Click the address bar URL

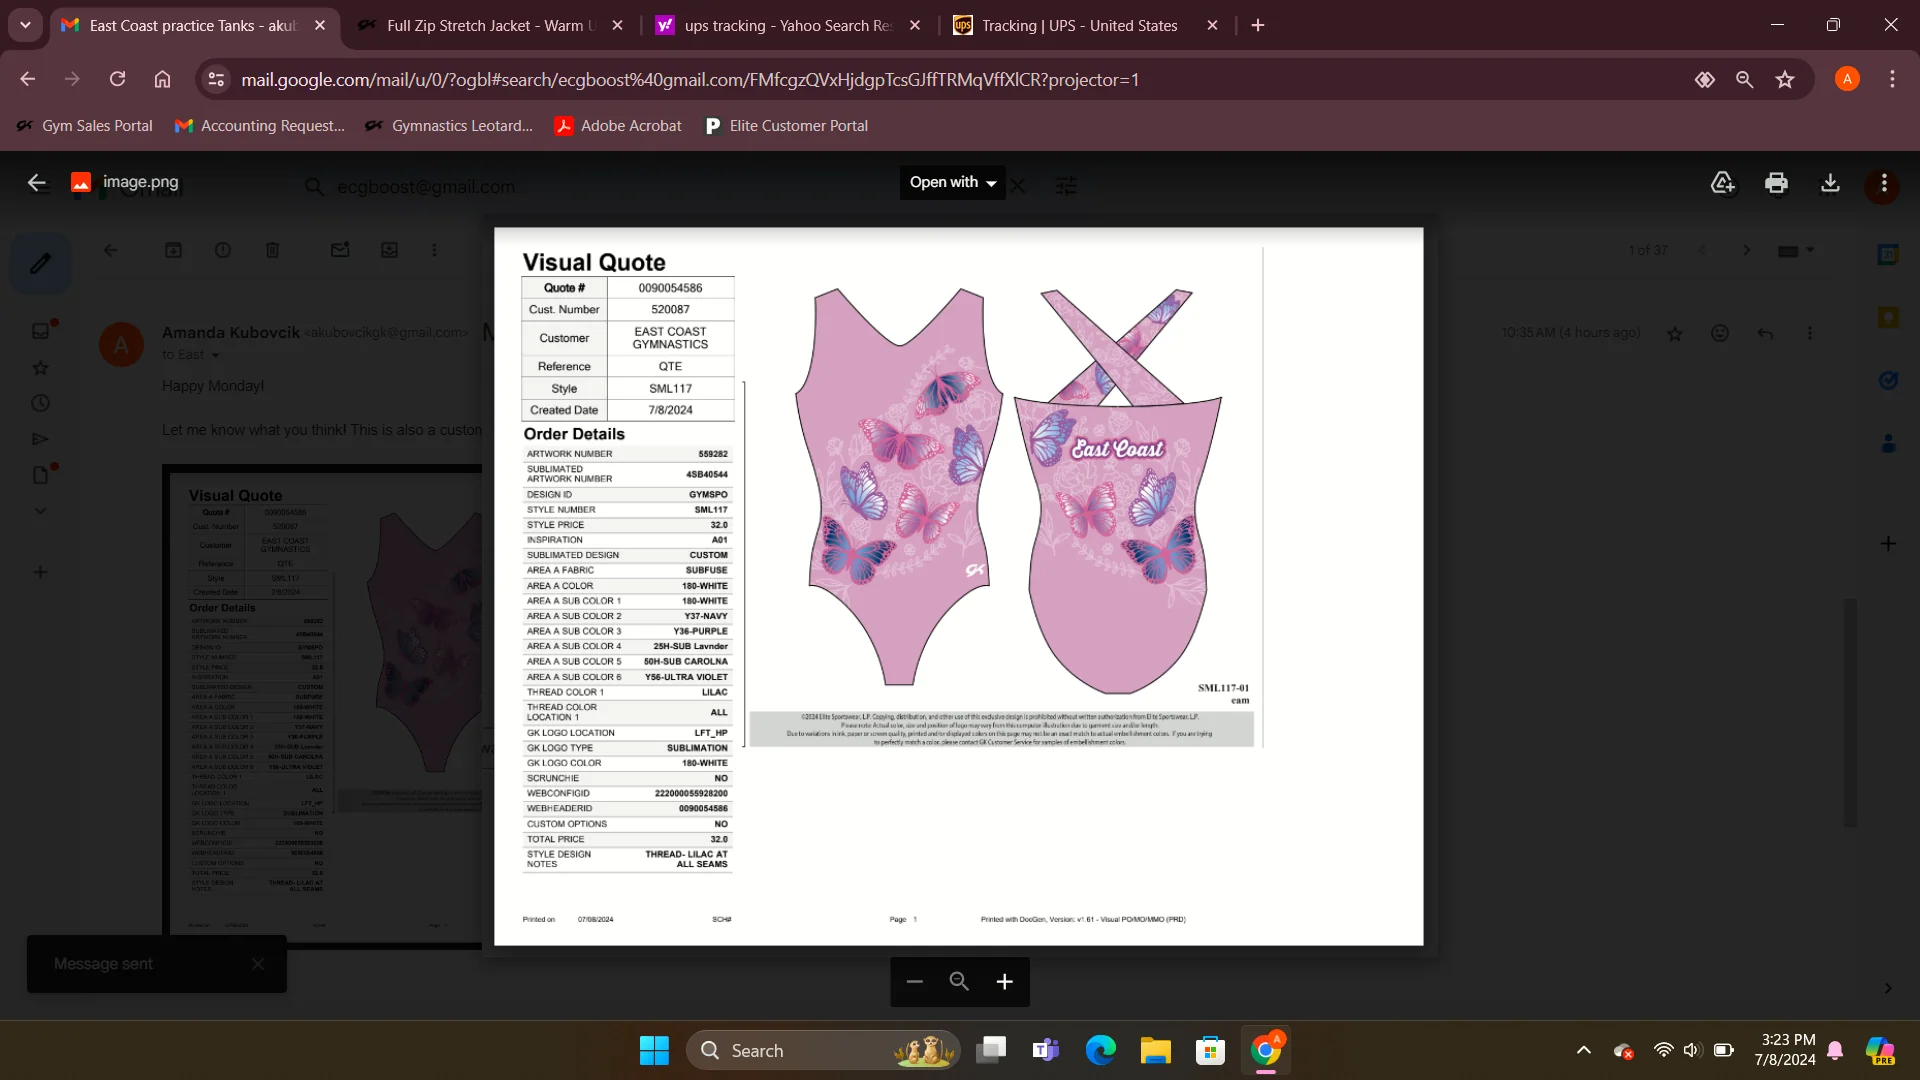[x=690, y=80]
